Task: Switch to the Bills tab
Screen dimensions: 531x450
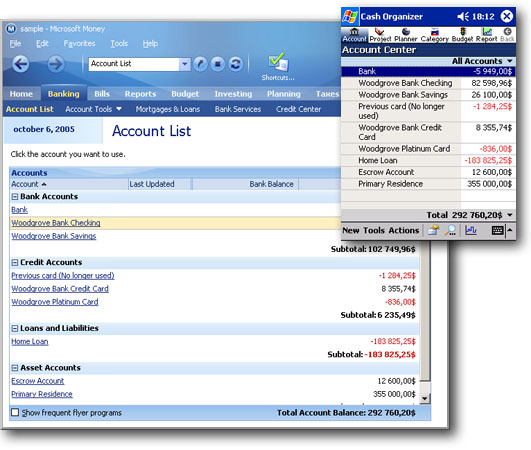Action: [102, 94]
